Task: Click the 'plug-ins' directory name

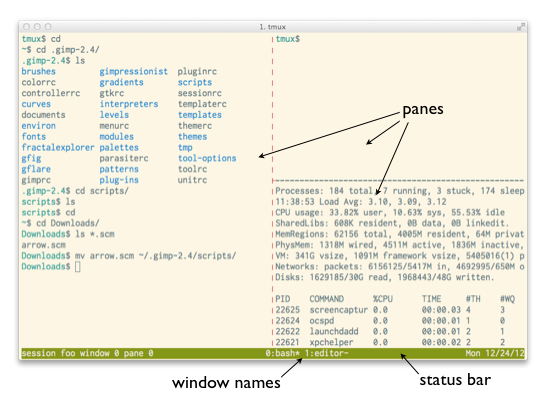Action: 119,180
